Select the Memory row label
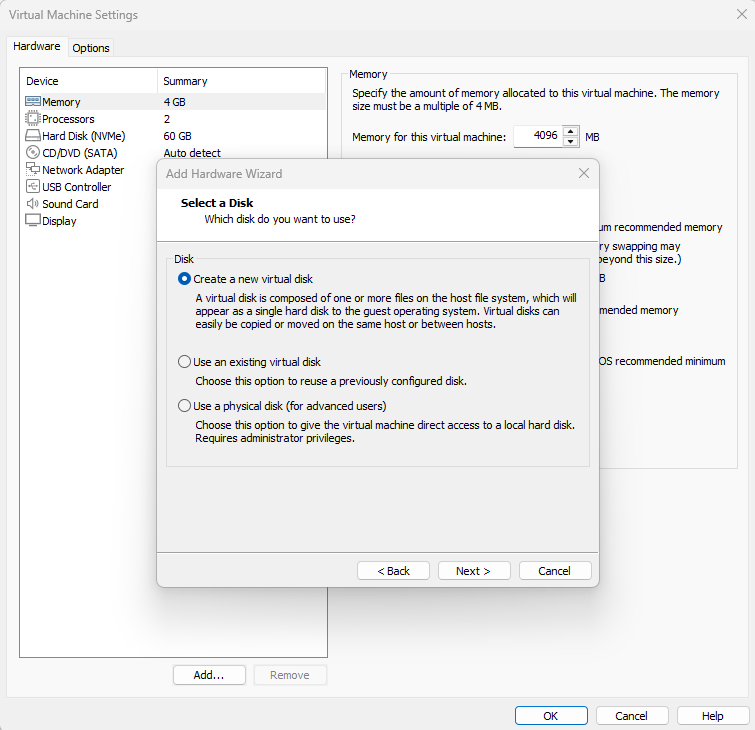This screenshot has height=730, width=755. point(61,102)
